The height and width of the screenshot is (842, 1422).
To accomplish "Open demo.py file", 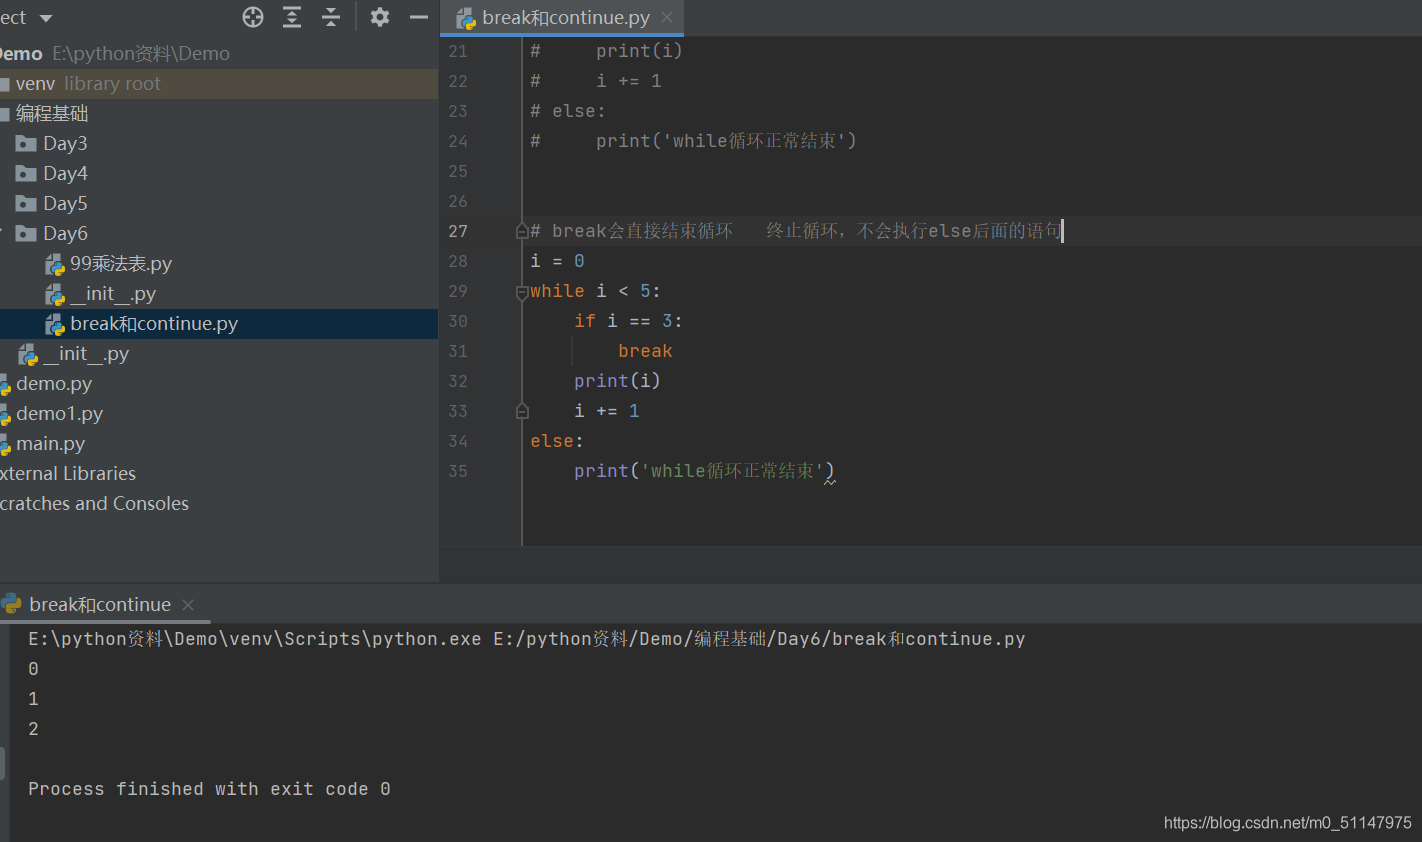I will pyautogui.click(x=54, y=384).
